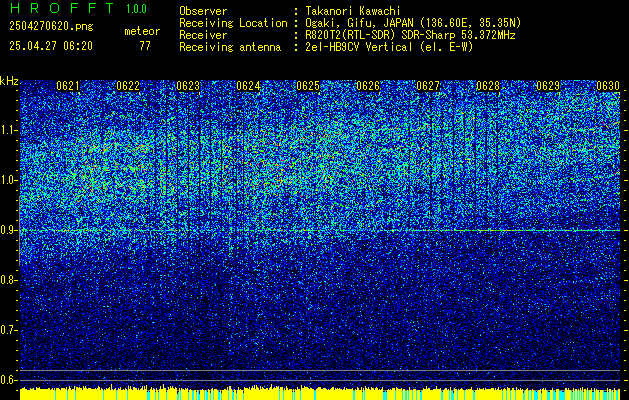Click the meteor count 77

pyautogui.click(x=145, y=46)
